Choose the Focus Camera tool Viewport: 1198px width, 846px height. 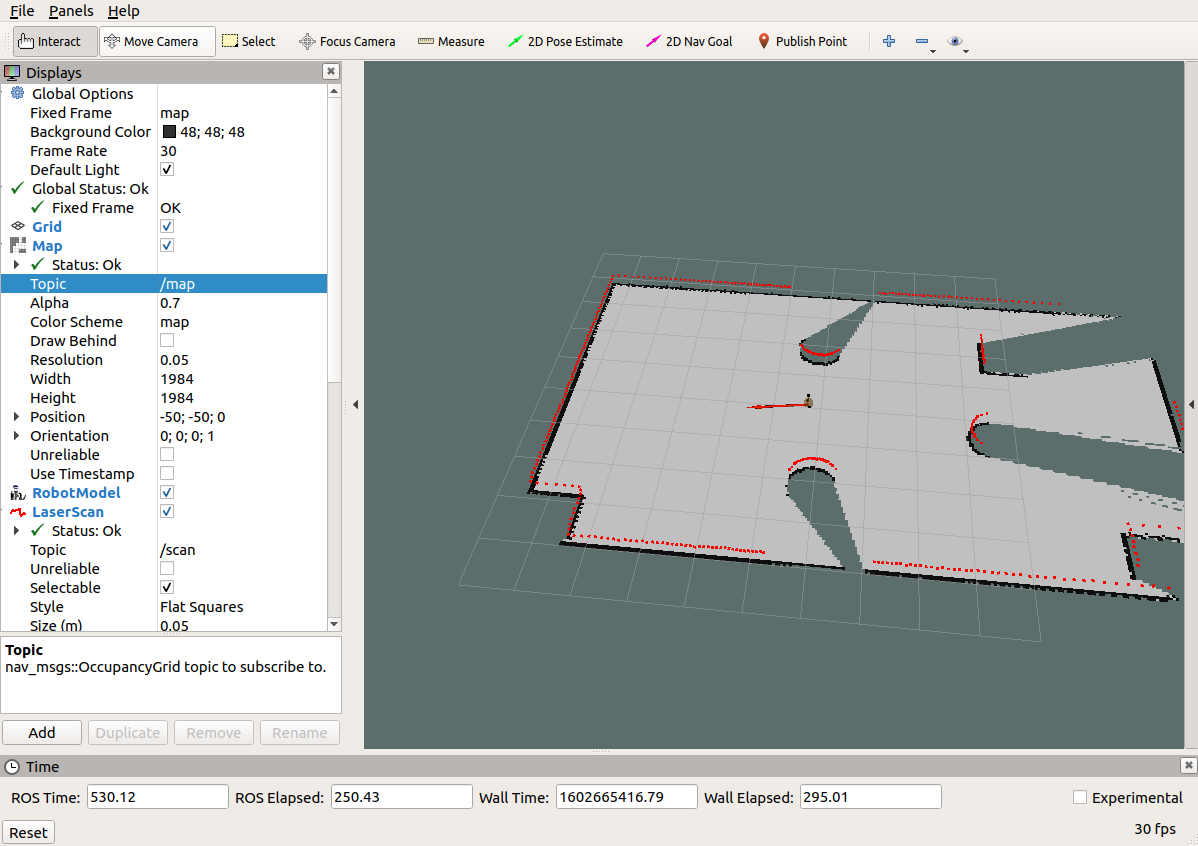pyautogui.click(x=347, y=42)
